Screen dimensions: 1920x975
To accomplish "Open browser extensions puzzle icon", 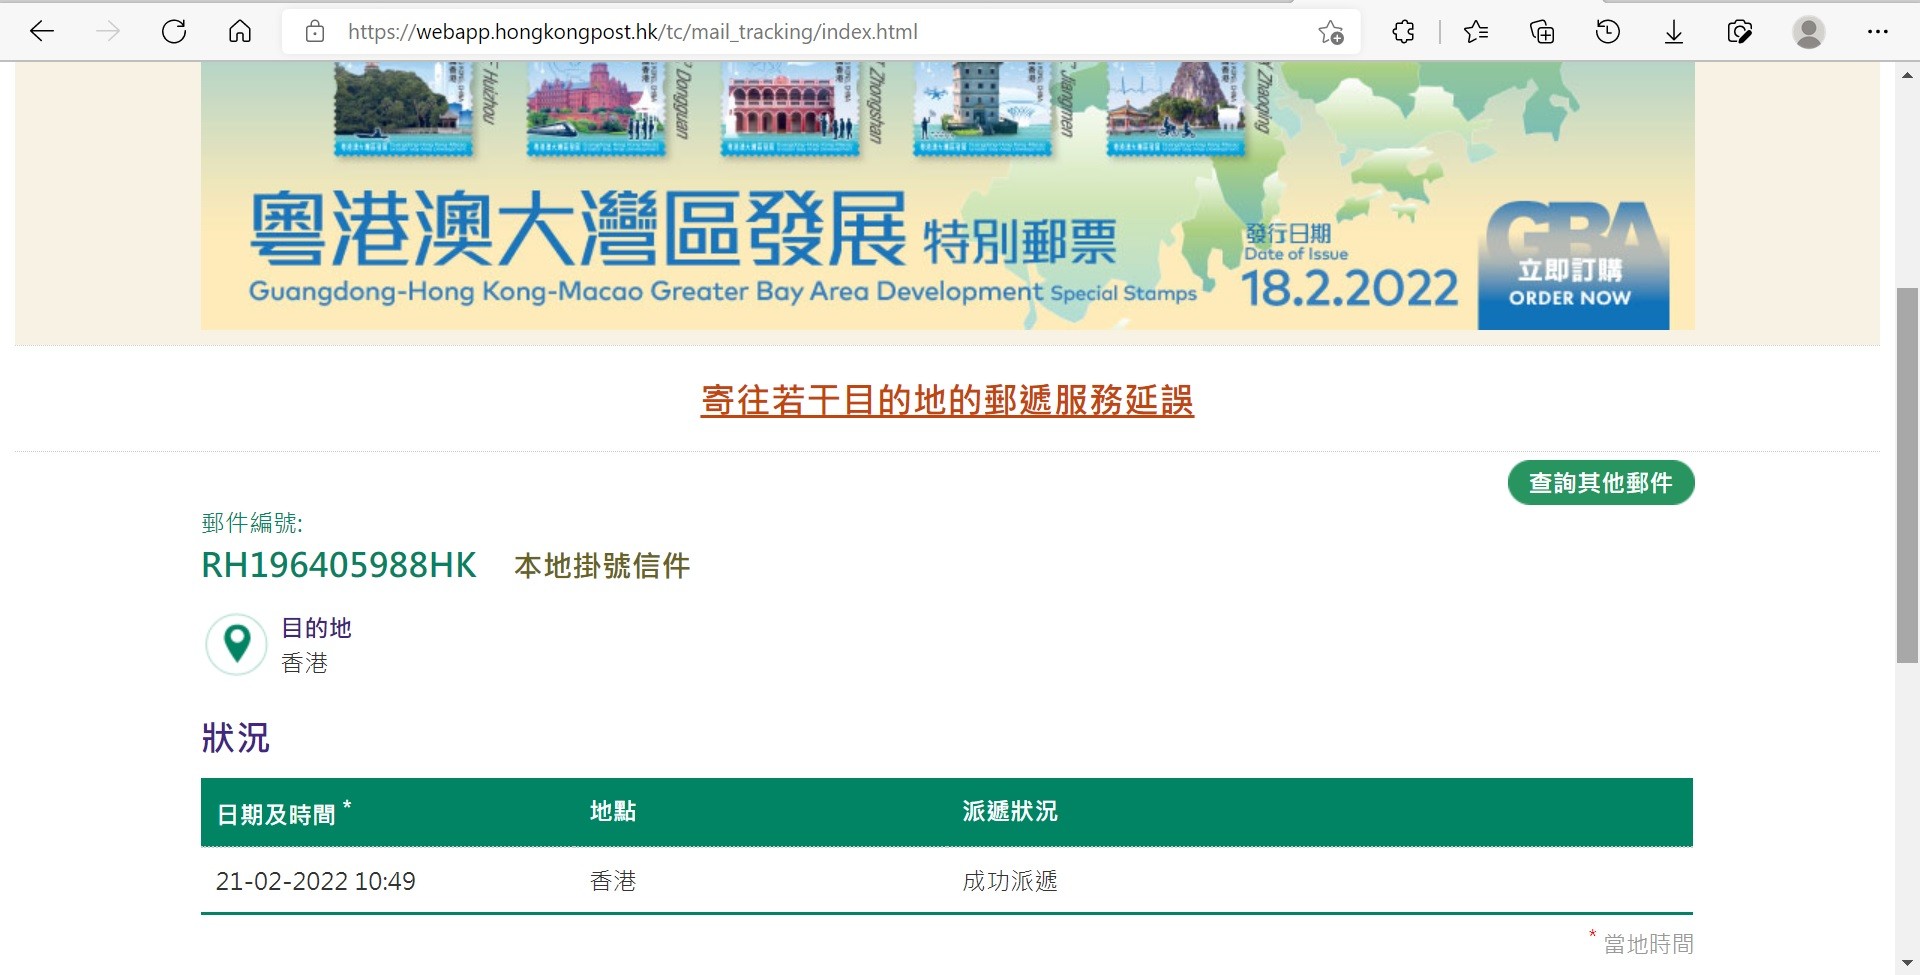I will [x=1403, y=32].
